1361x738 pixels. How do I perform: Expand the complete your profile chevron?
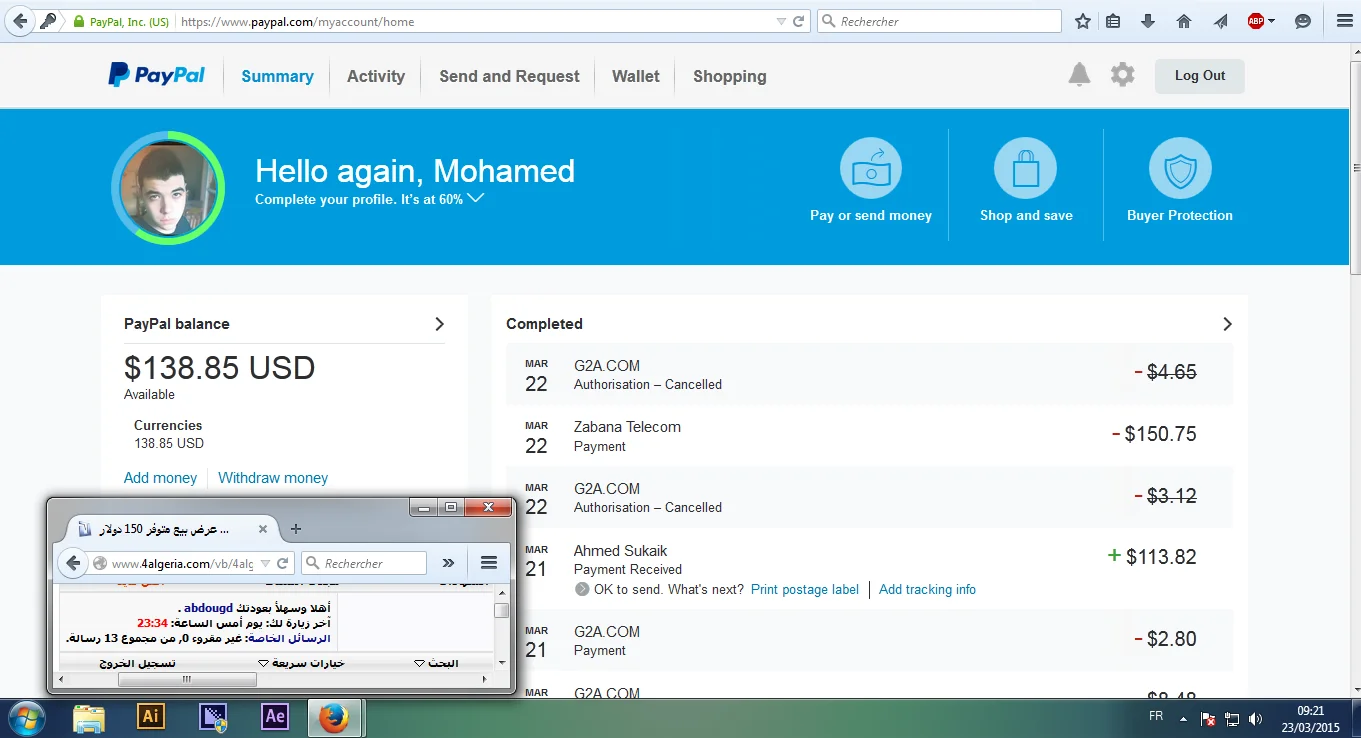pos(476,198)
